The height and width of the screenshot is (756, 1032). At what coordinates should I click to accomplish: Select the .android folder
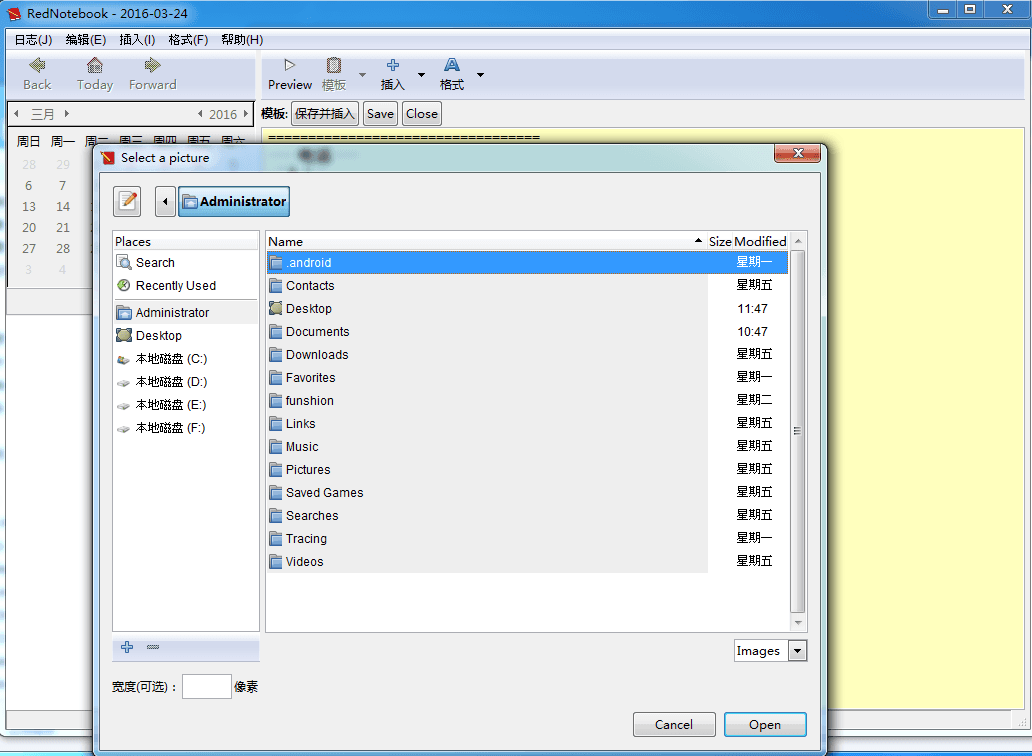point(527,263)
